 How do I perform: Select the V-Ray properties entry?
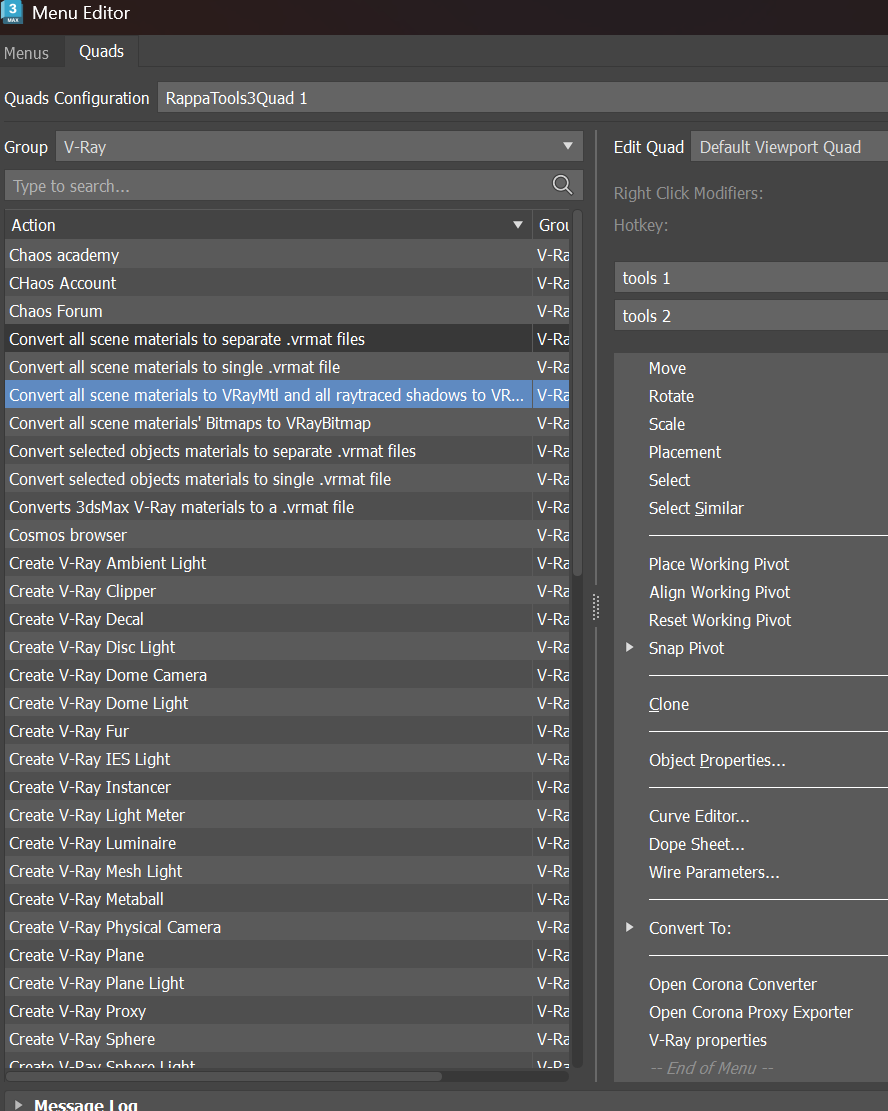tap(707, 1040)
